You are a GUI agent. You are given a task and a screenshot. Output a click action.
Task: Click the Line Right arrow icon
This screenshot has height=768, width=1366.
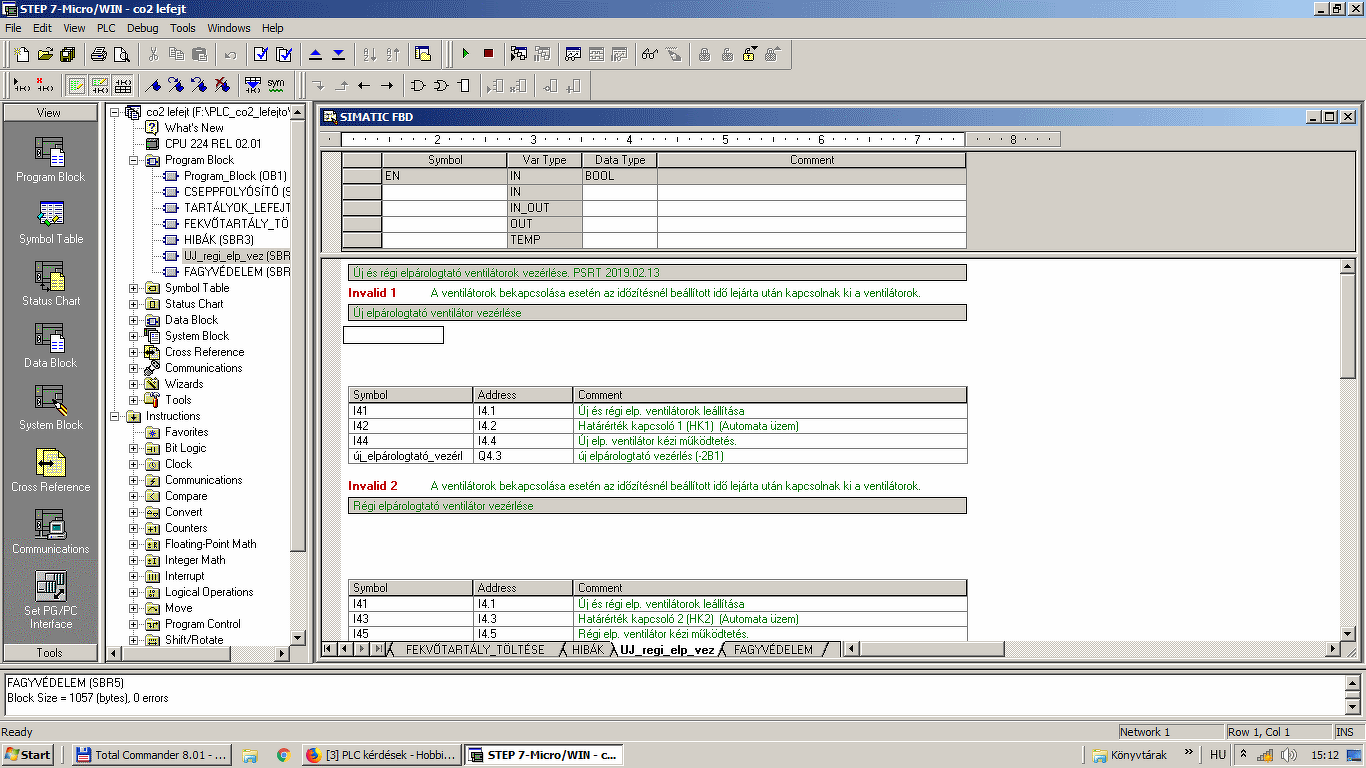pos(387,85)
